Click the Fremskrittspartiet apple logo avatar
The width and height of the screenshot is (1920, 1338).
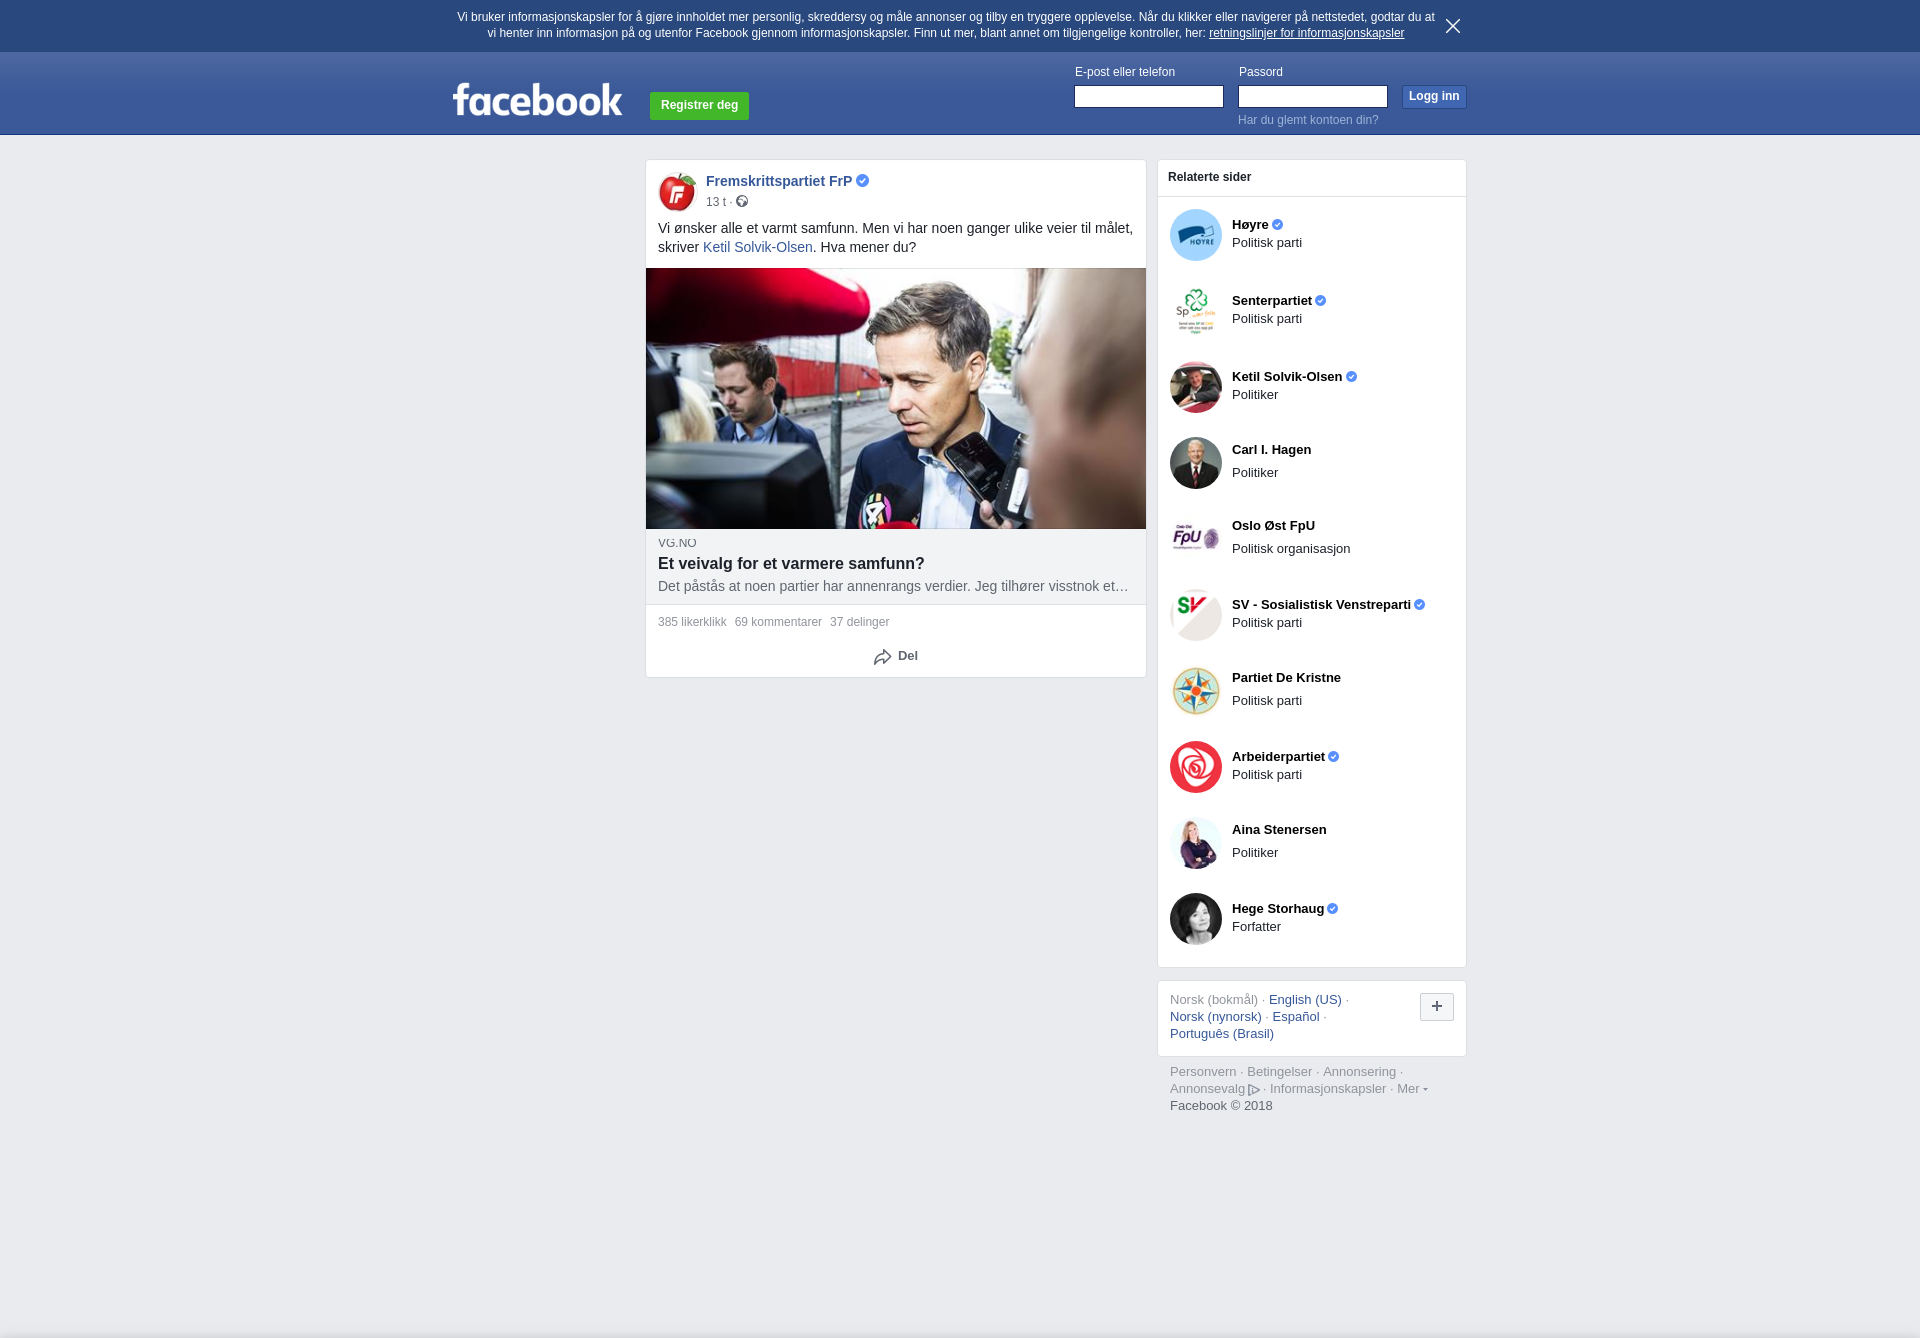point(677,191)
